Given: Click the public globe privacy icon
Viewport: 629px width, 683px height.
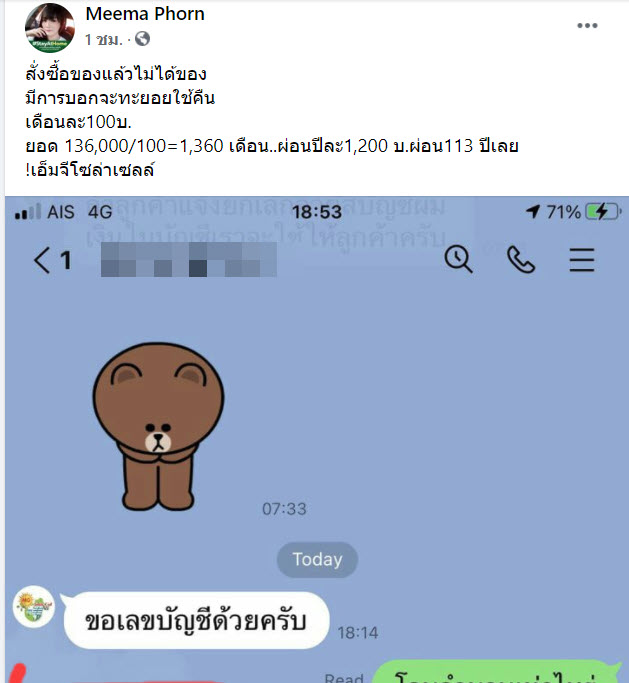Looking at the screenshot, I should [142, 39].
